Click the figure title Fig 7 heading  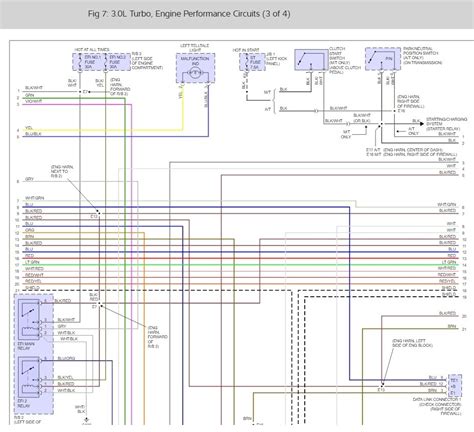189,14
